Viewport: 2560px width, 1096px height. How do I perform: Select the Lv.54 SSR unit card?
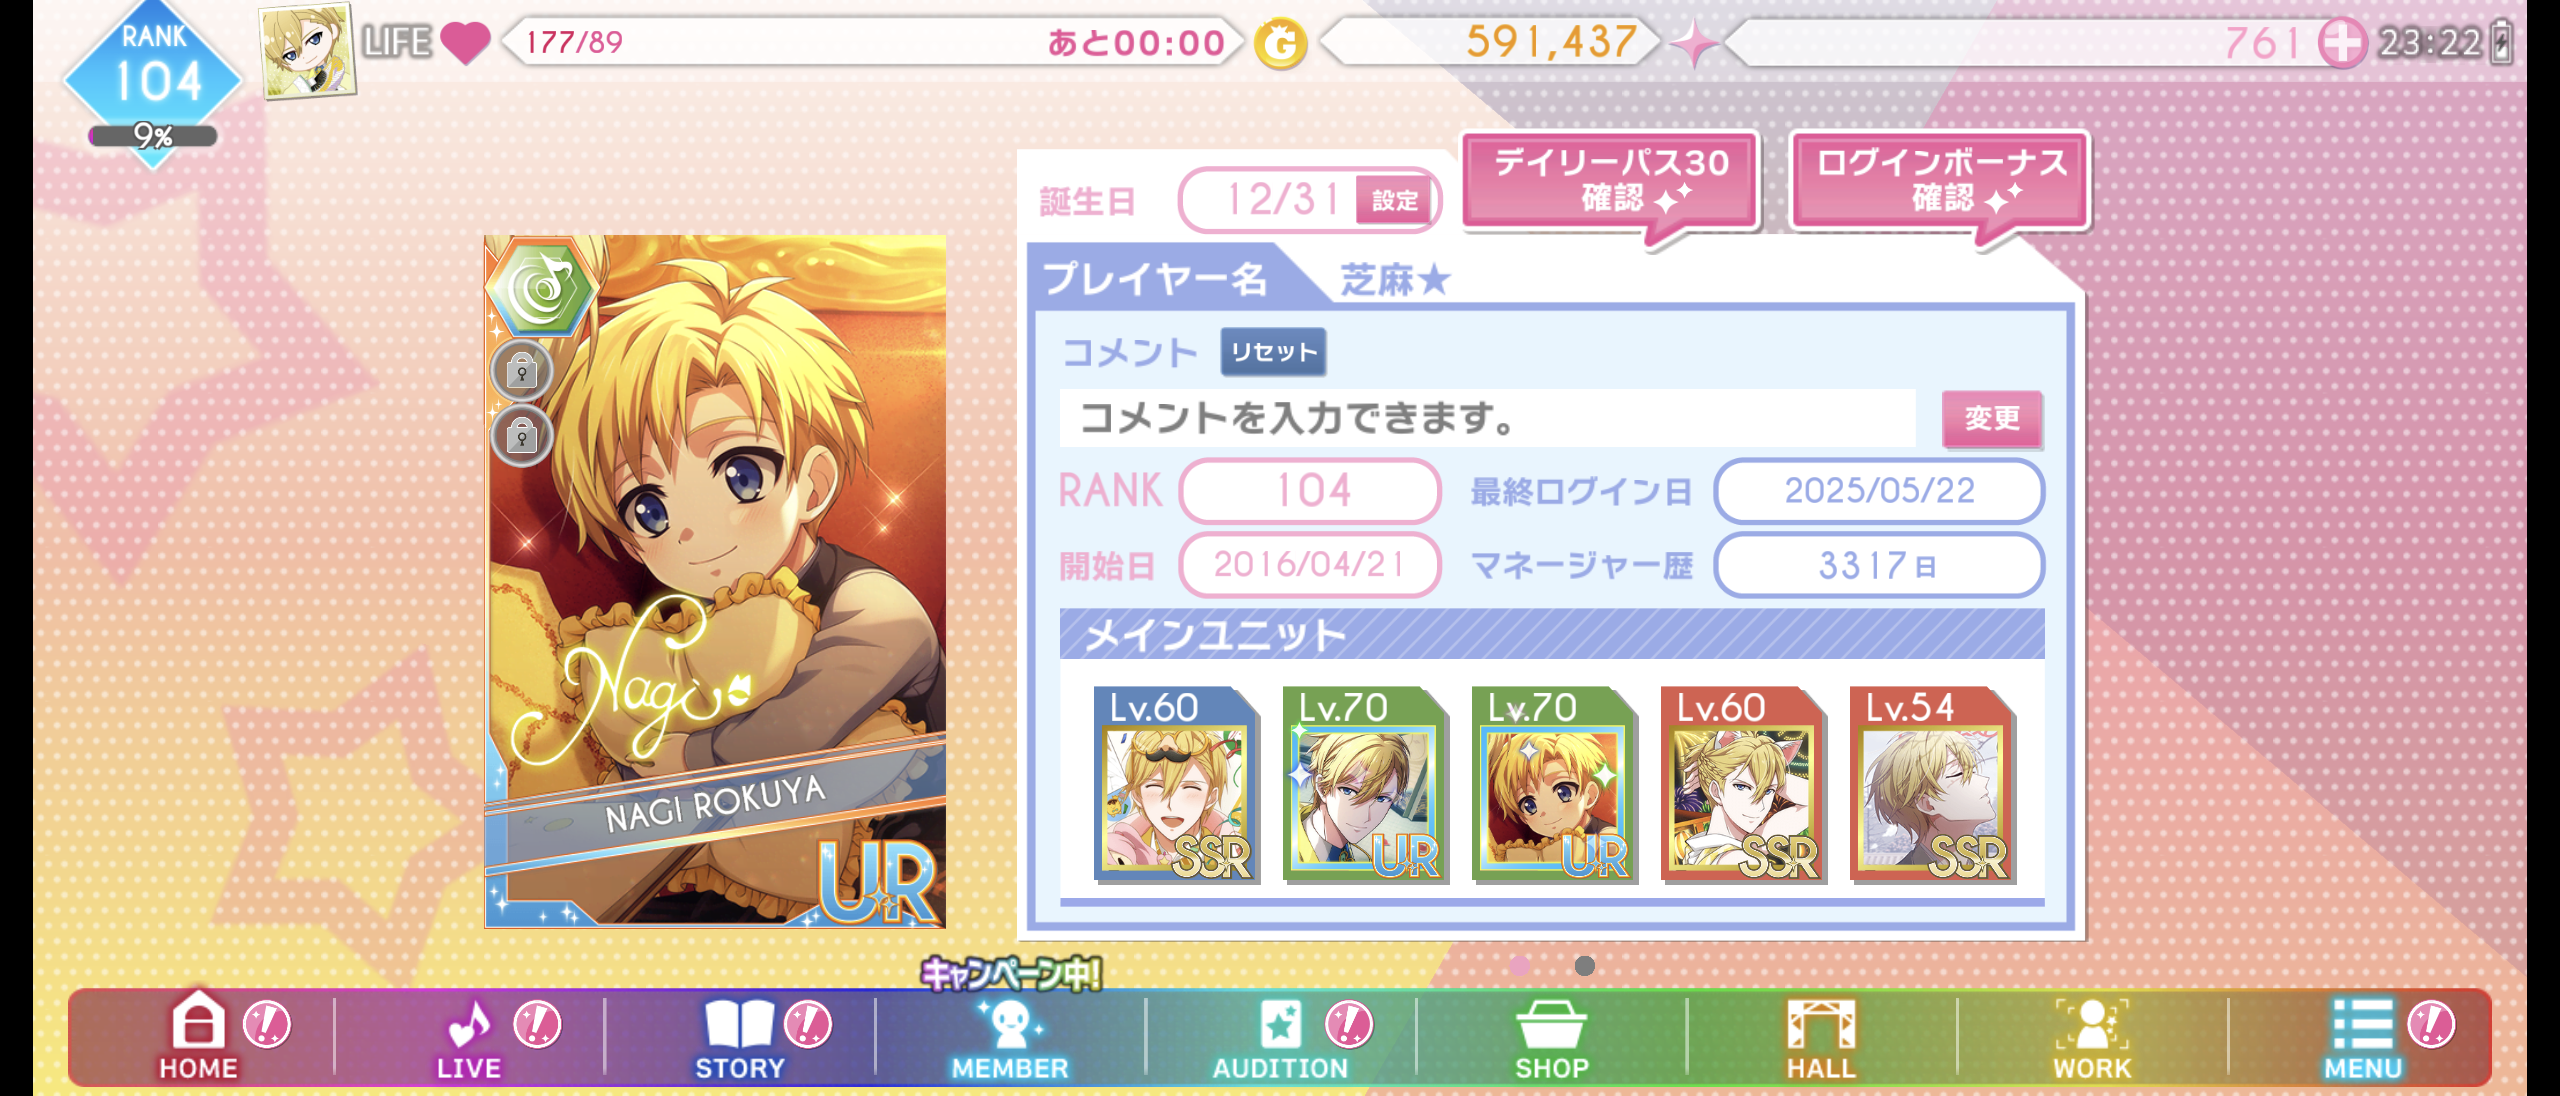[1932, 784]
